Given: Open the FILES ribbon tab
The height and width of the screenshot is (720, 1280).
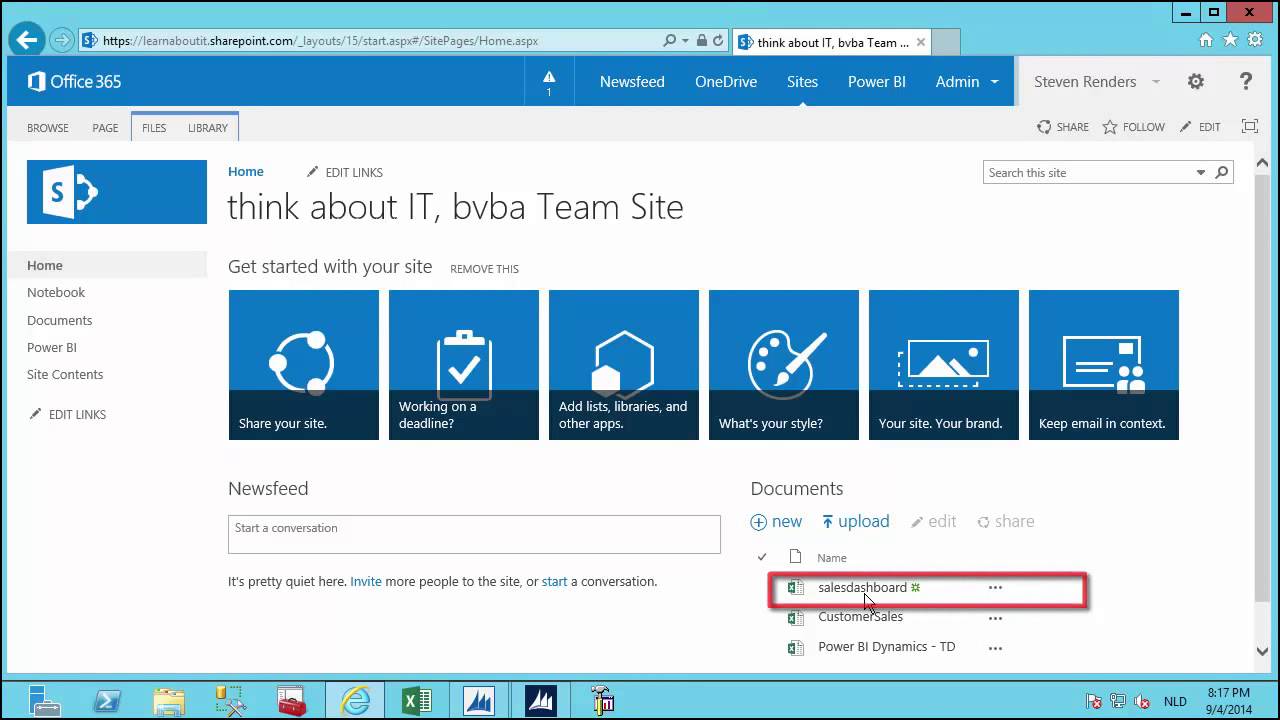Looking at the screenshot, I should pyautogui.click(x=154, y=128).
